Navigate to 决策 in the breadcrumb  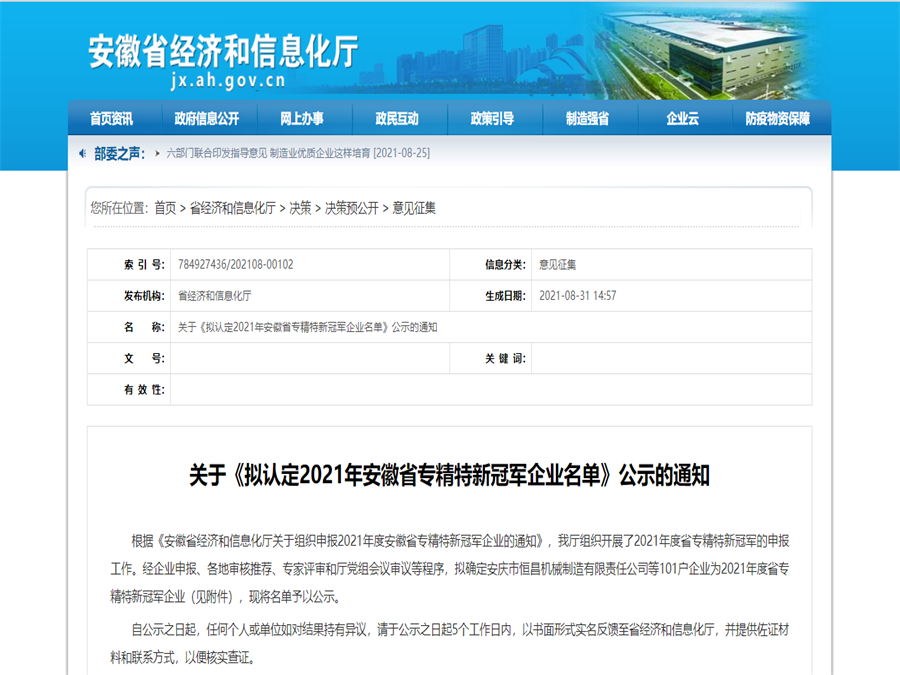point(300,208)
